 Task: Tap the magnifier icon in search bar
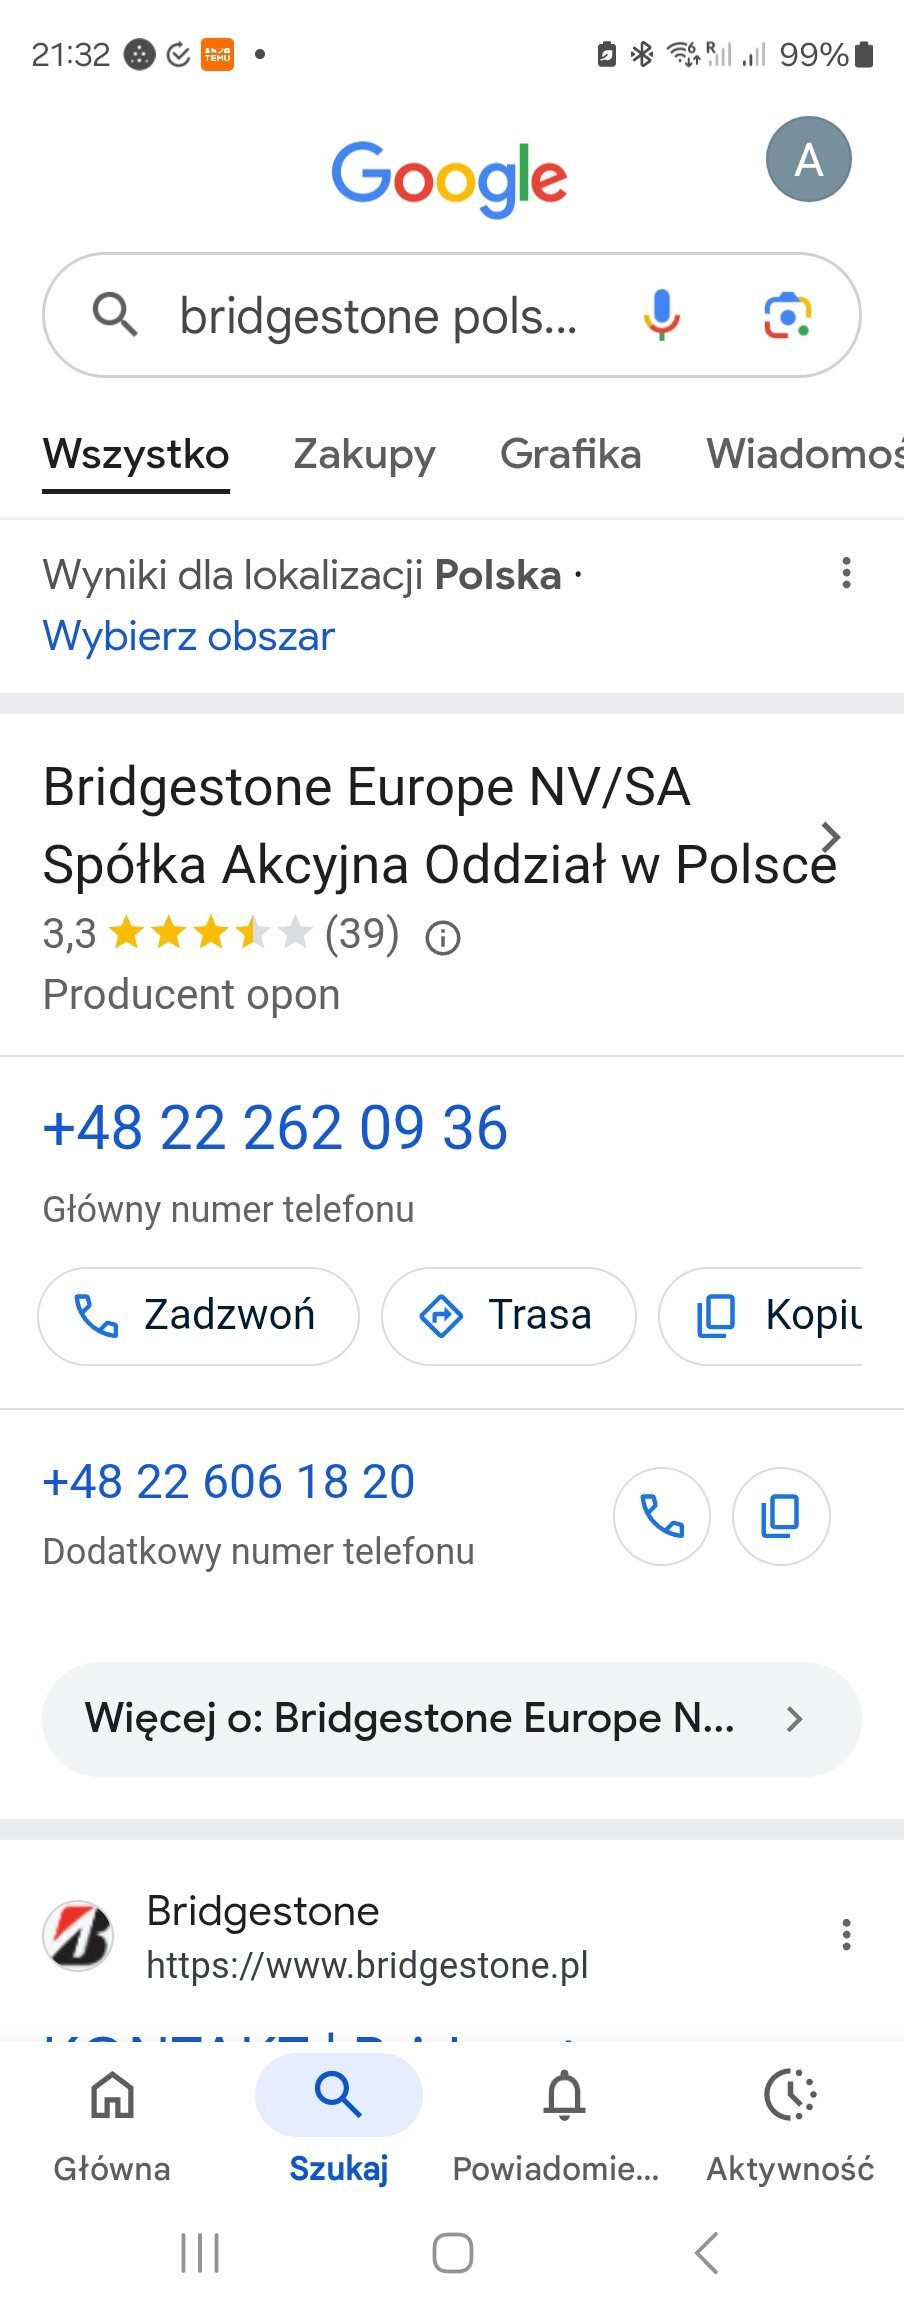click(x=115, y=315)
